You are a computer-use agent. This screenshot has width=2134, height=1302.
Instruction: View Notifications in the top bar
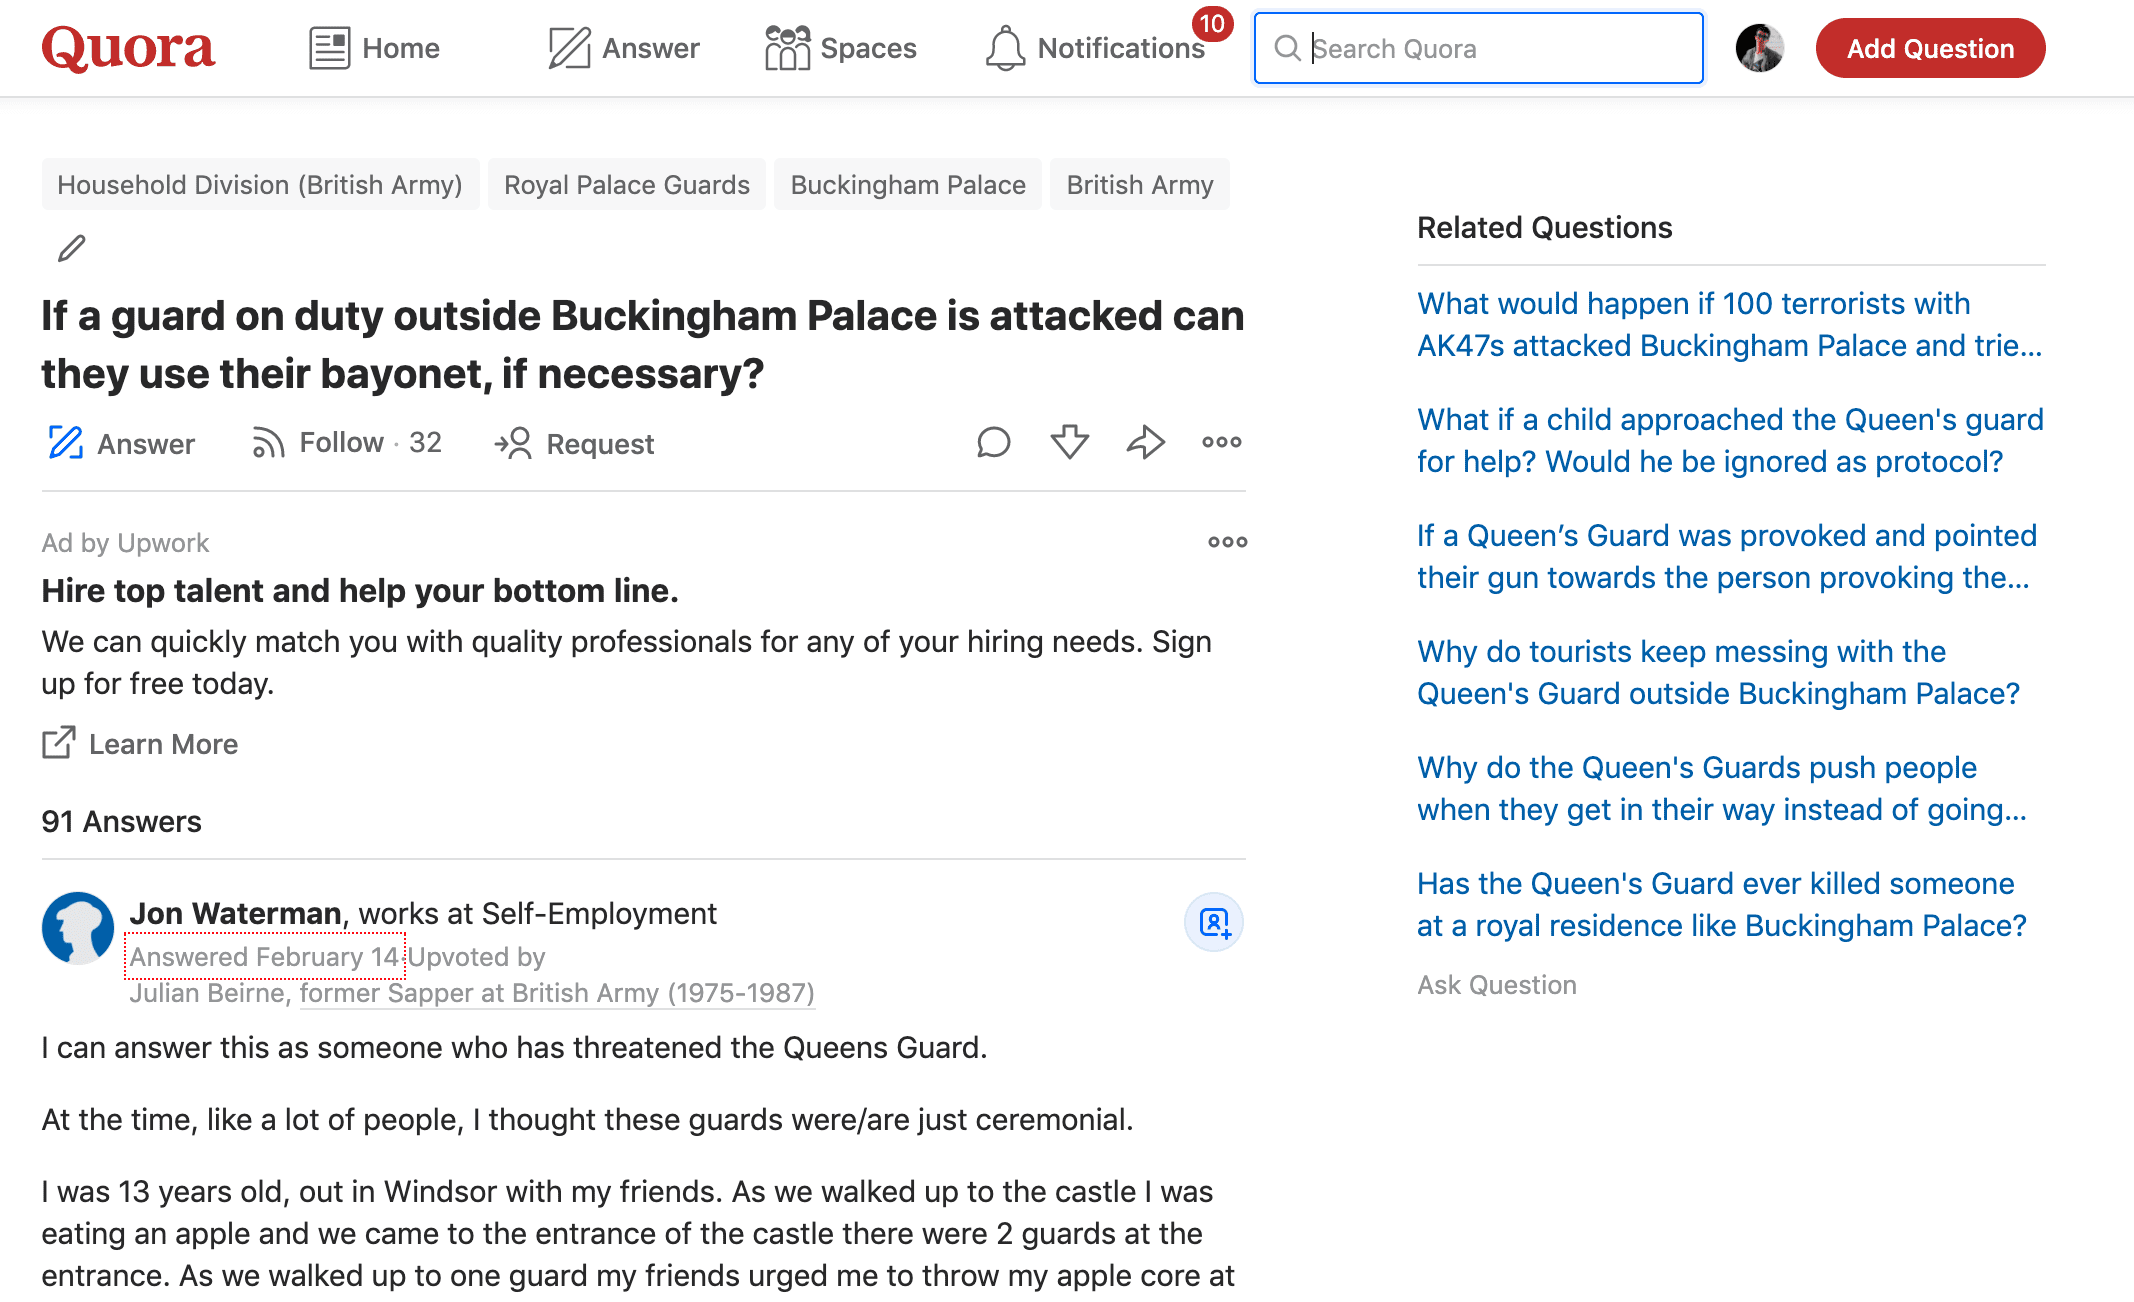1095,48
